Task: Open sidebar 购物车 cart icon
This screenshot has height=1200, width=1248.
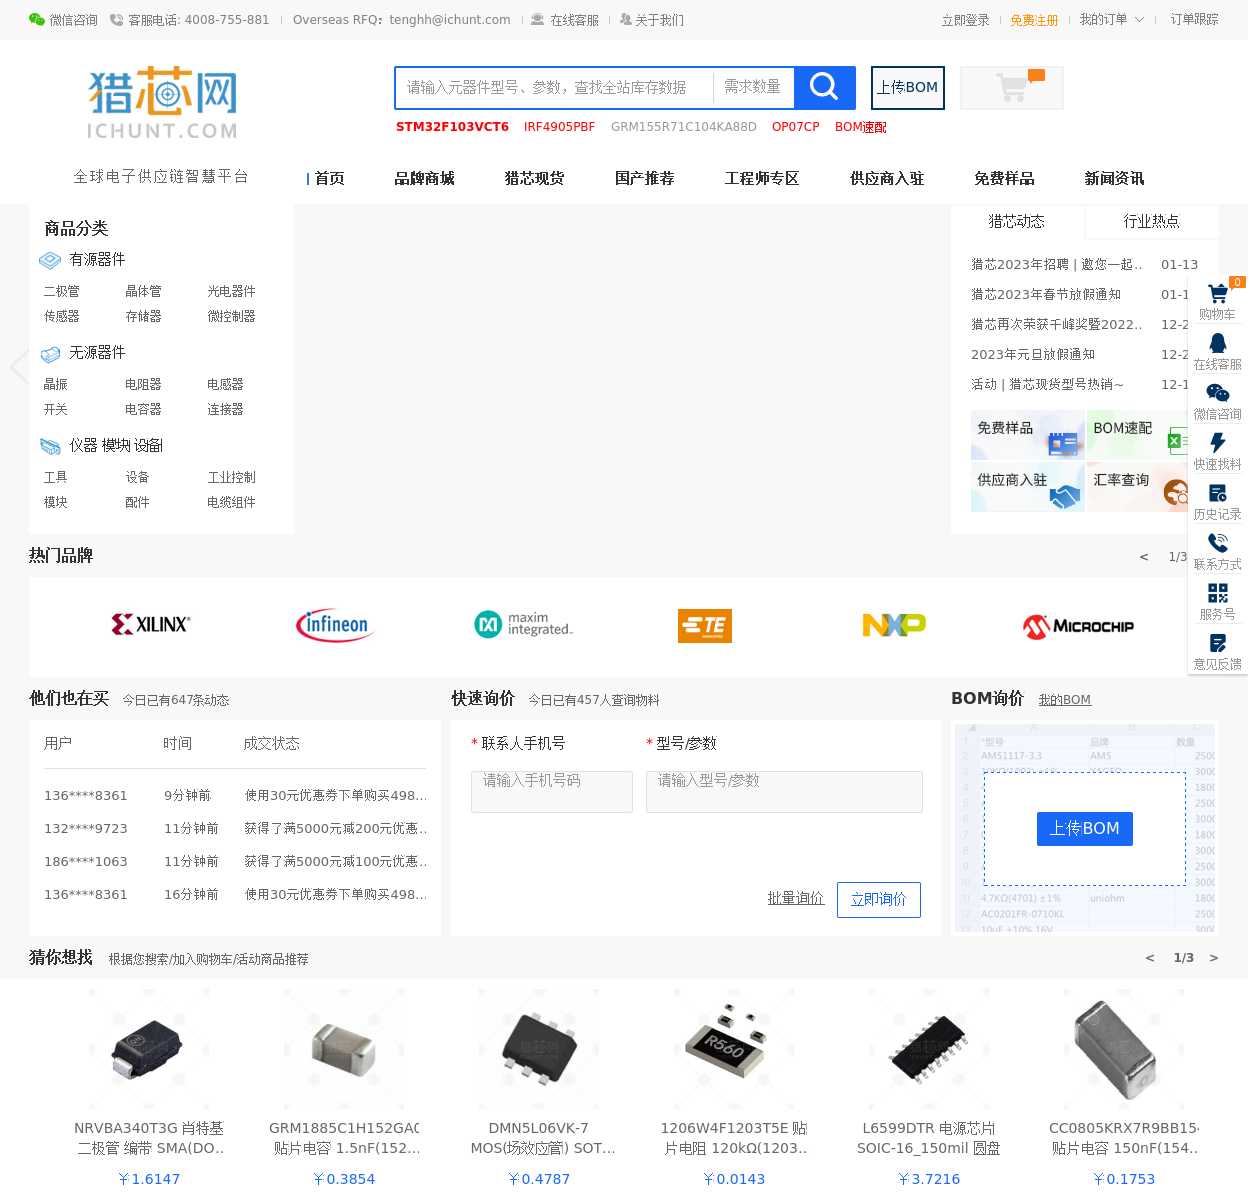Action: tap(1217, 294)
